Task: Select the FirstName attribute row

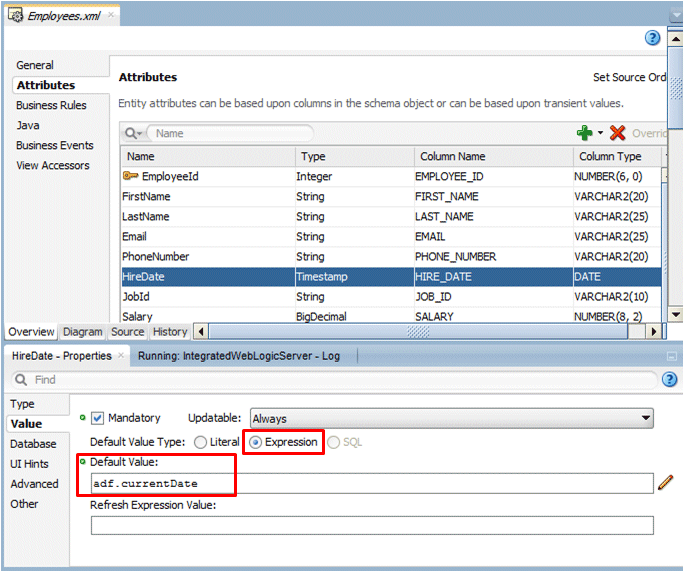Action: point(391,196)
